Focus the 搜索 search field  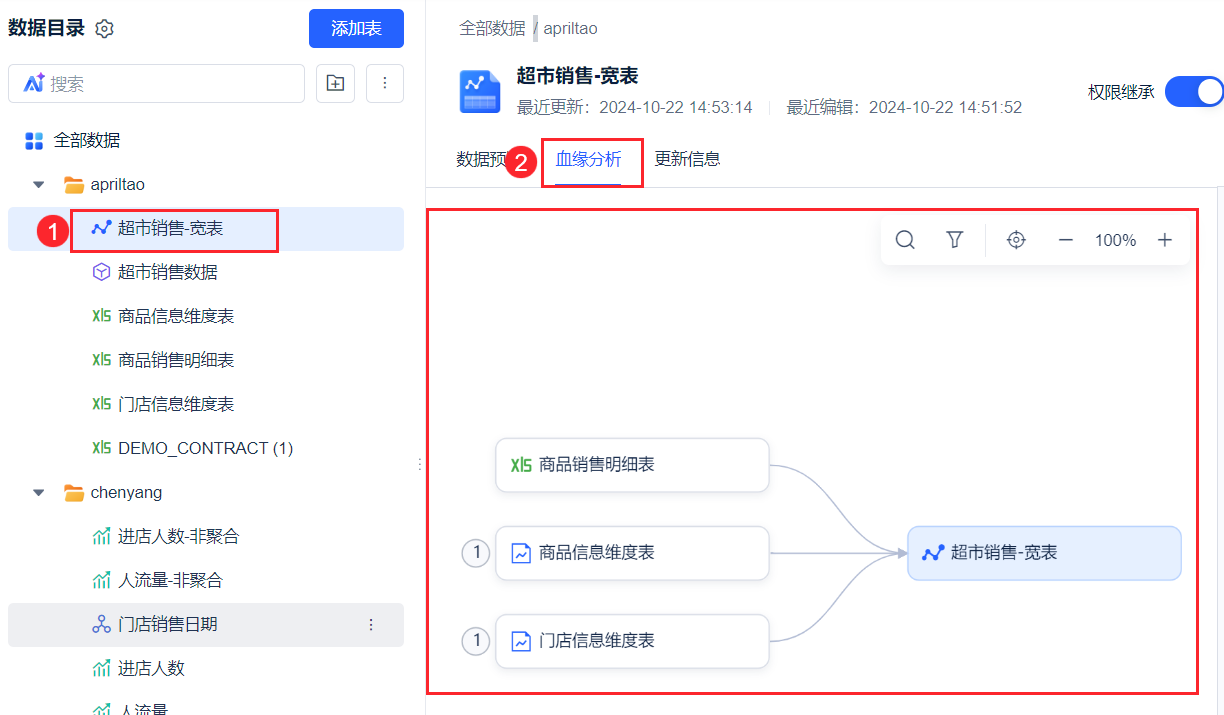coord(156,84)
